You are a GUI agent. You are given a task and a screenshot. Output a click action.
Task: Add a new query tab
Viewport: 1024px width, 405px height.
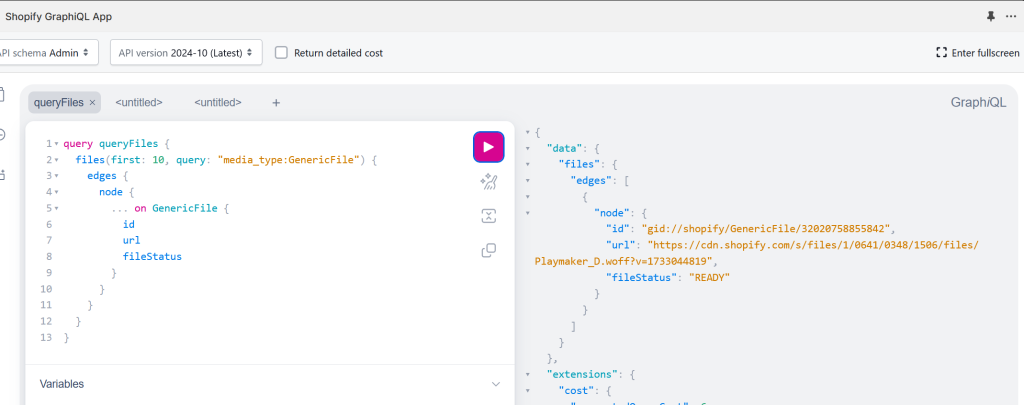point(276,102)
